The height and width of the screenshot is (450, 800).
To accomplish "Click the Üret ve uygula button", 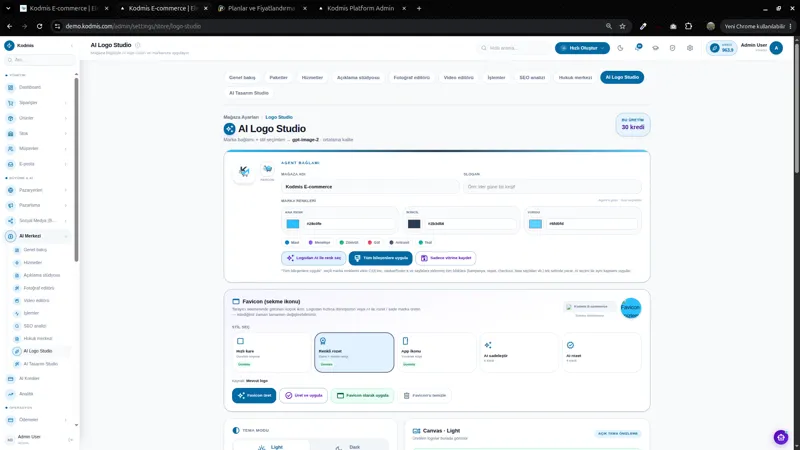I will click(304, 395).
